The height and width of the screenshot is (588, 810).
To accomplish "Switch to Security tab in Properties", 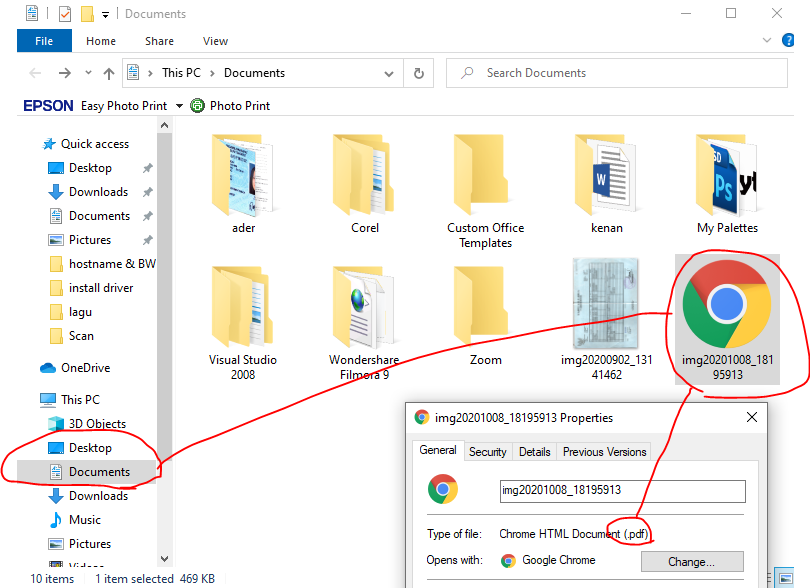I will click(x=488, y=452).
